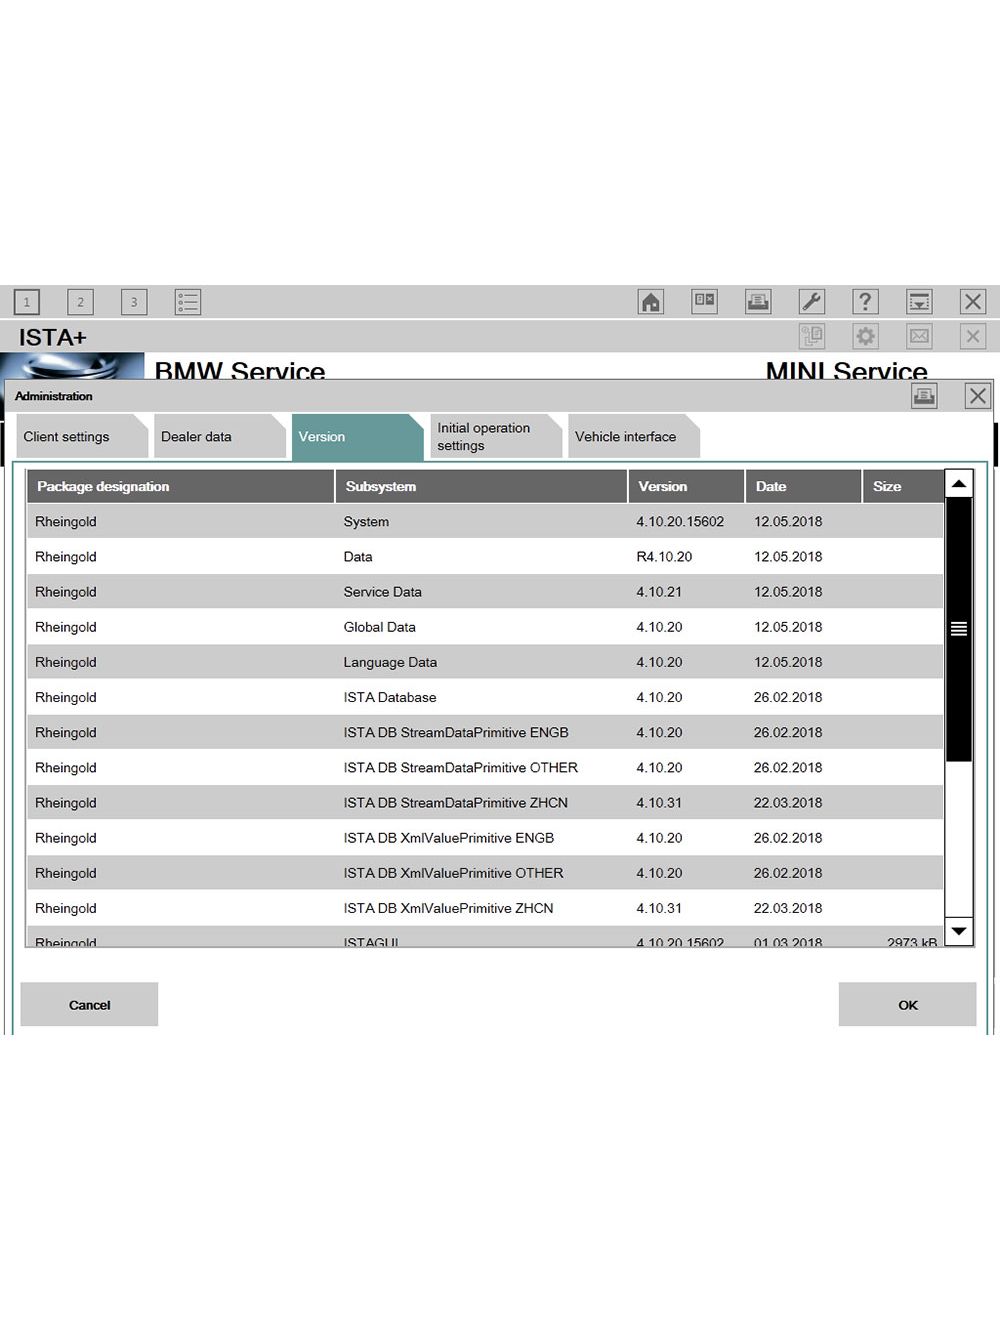
Task: Click the Cancel button
Action: point(89,1005)
